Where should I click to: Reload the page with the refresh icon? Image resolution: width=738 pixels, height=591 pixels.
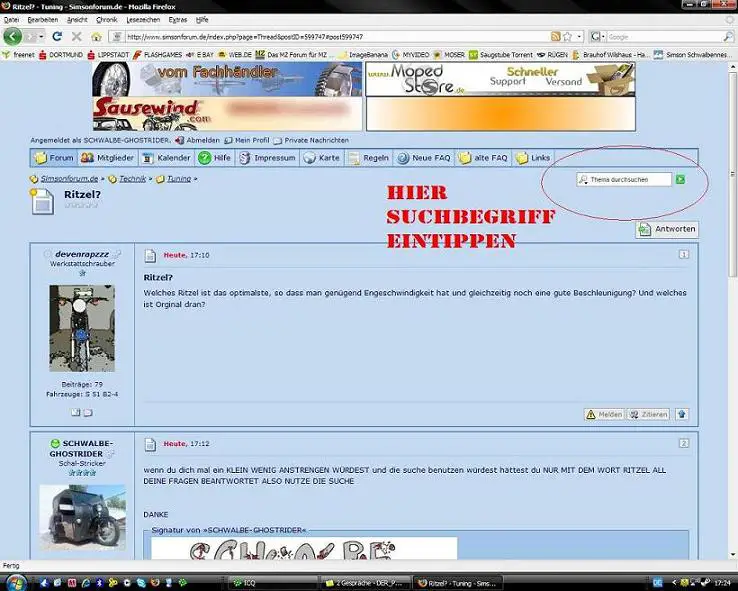[x=57, y=36]
